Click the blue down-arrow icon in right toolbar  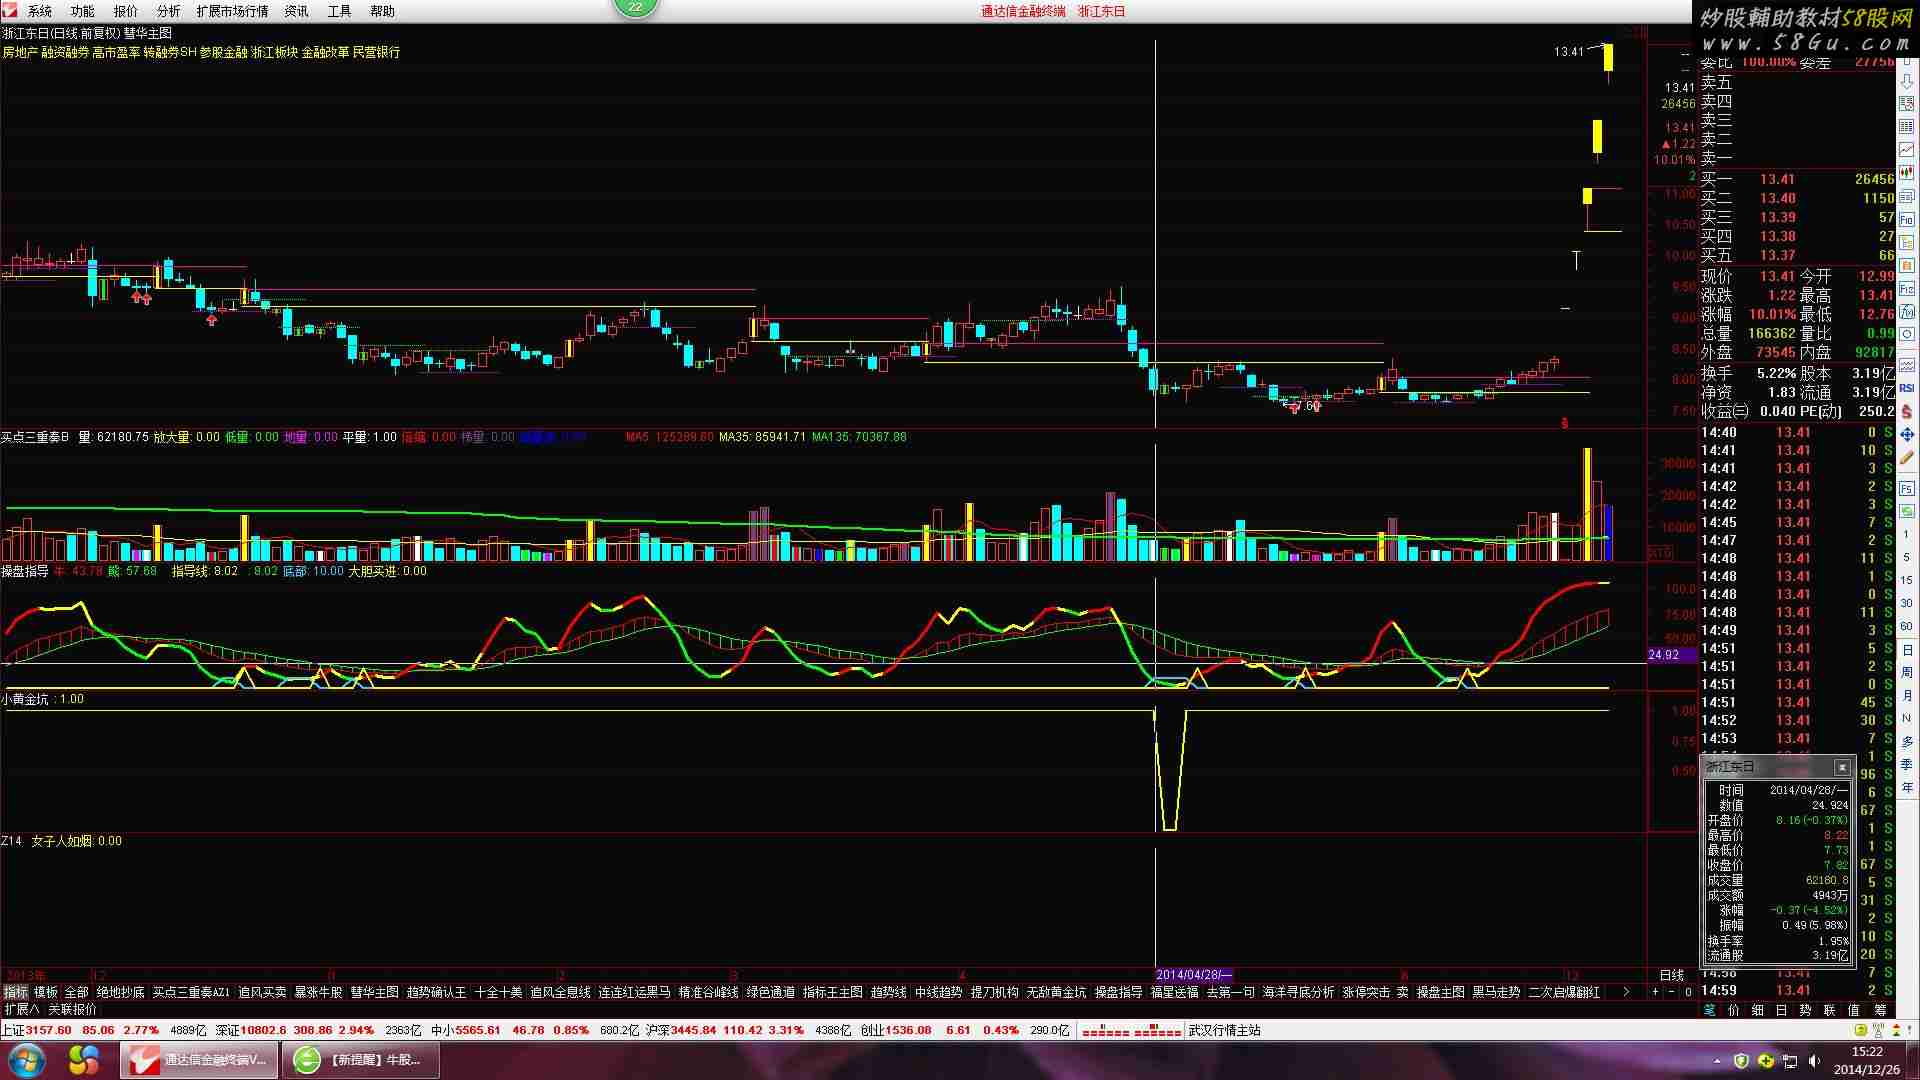pos(1907,82)
